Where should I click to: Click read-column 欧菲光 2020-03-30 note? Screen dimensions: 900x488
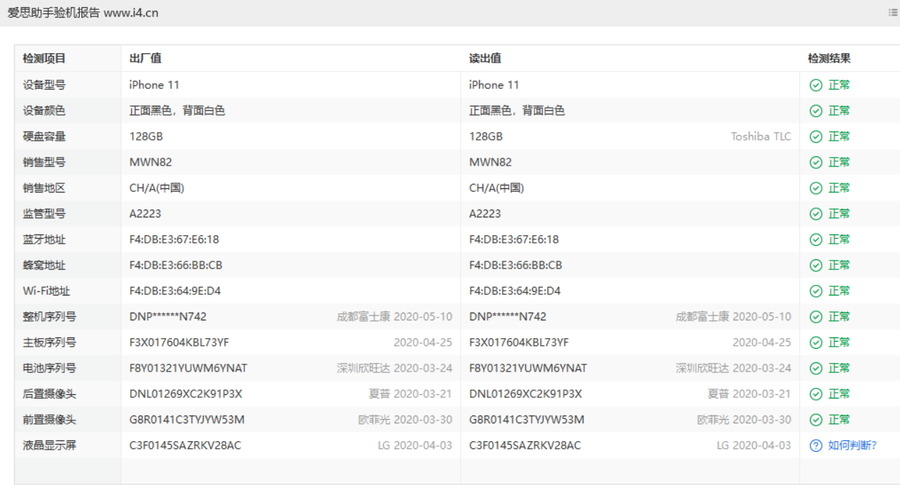[744, 420]
